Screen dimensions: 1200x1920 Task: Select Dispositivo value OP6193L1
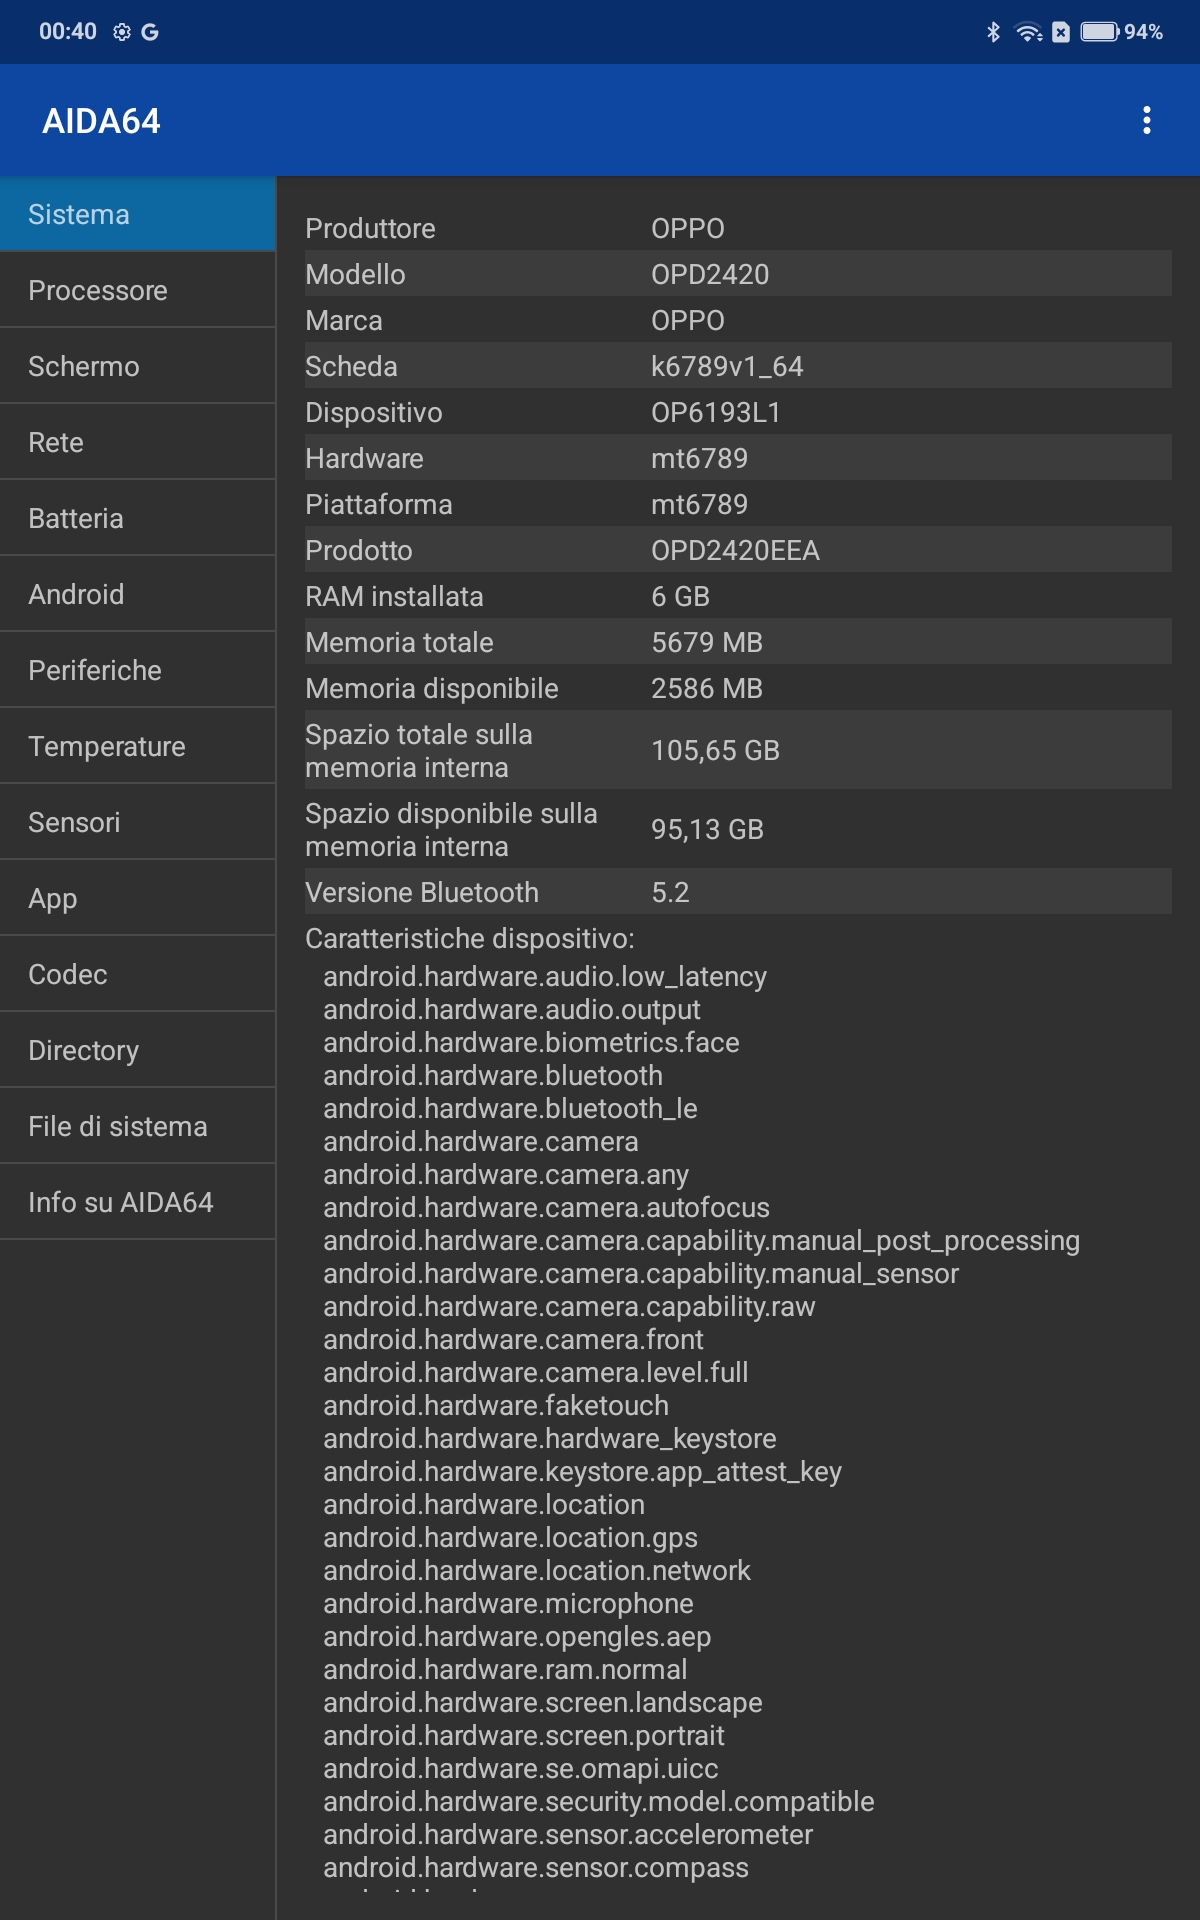pyautogui.click(x=716, y=412)
